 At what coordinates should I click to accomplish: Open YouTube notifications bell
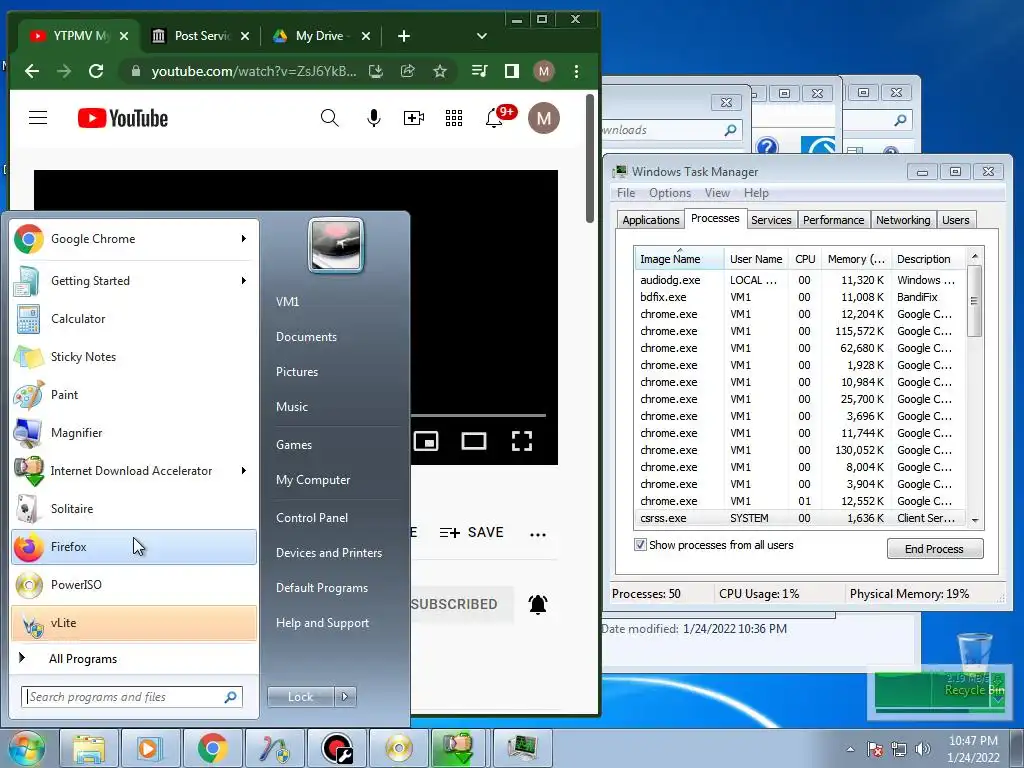click(x=494, y=118)
